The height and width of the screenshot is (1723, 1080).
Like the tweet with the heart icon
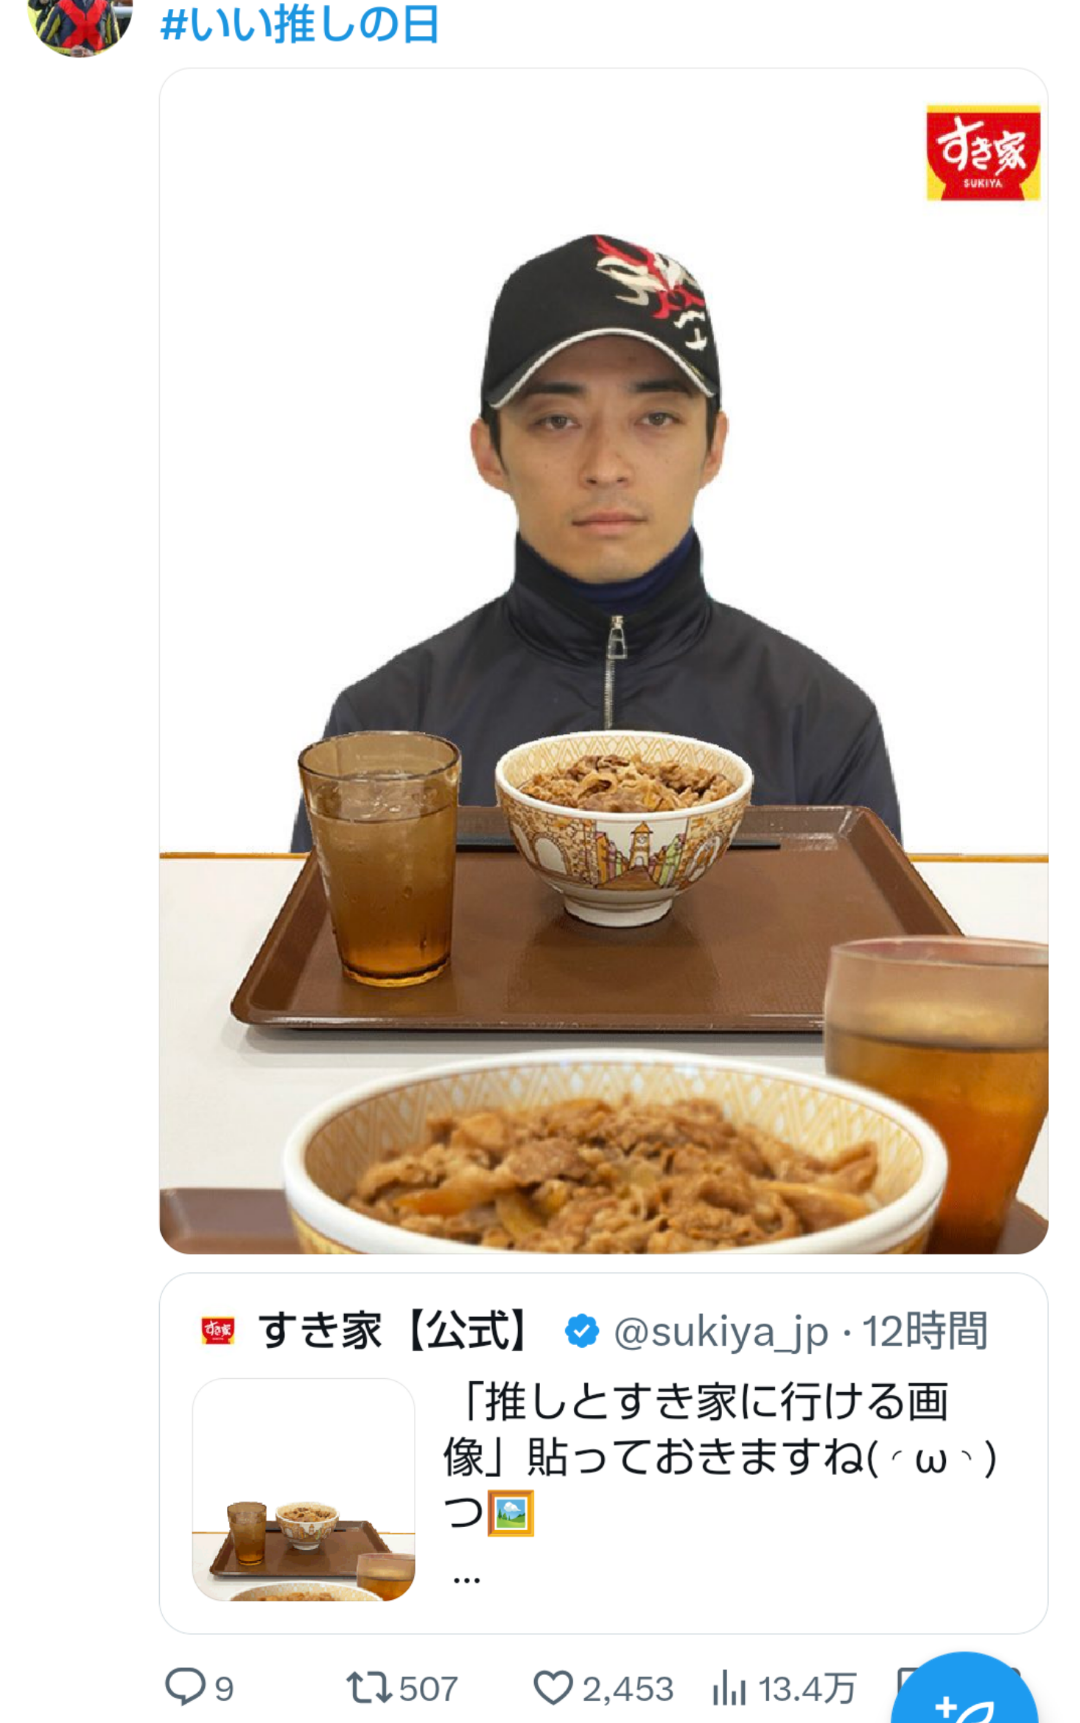[552, 1688]
